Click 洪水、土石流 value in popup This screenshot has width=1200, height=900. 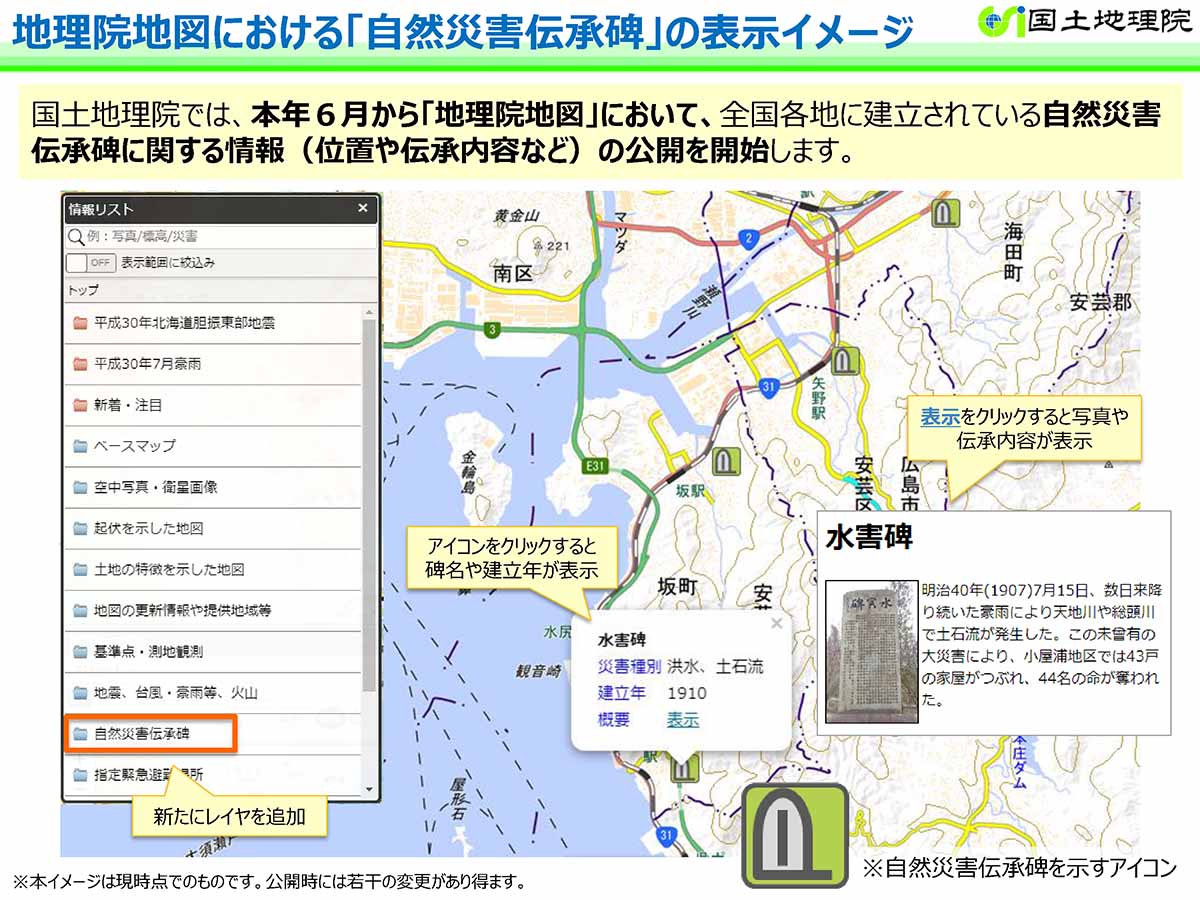coord(715,666)
